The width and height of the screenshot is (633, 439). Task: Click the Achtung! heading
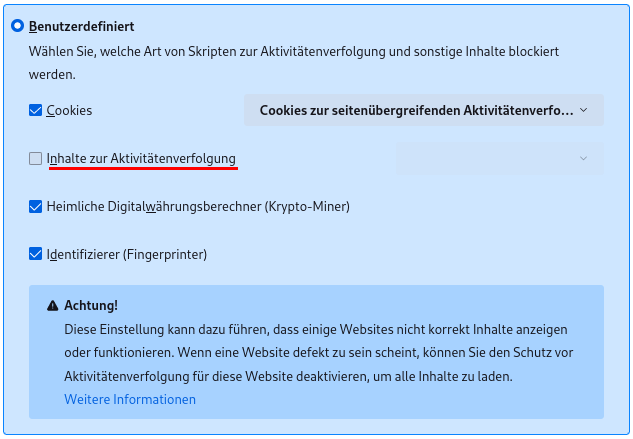pyautogui.click(x=91, y=305)
